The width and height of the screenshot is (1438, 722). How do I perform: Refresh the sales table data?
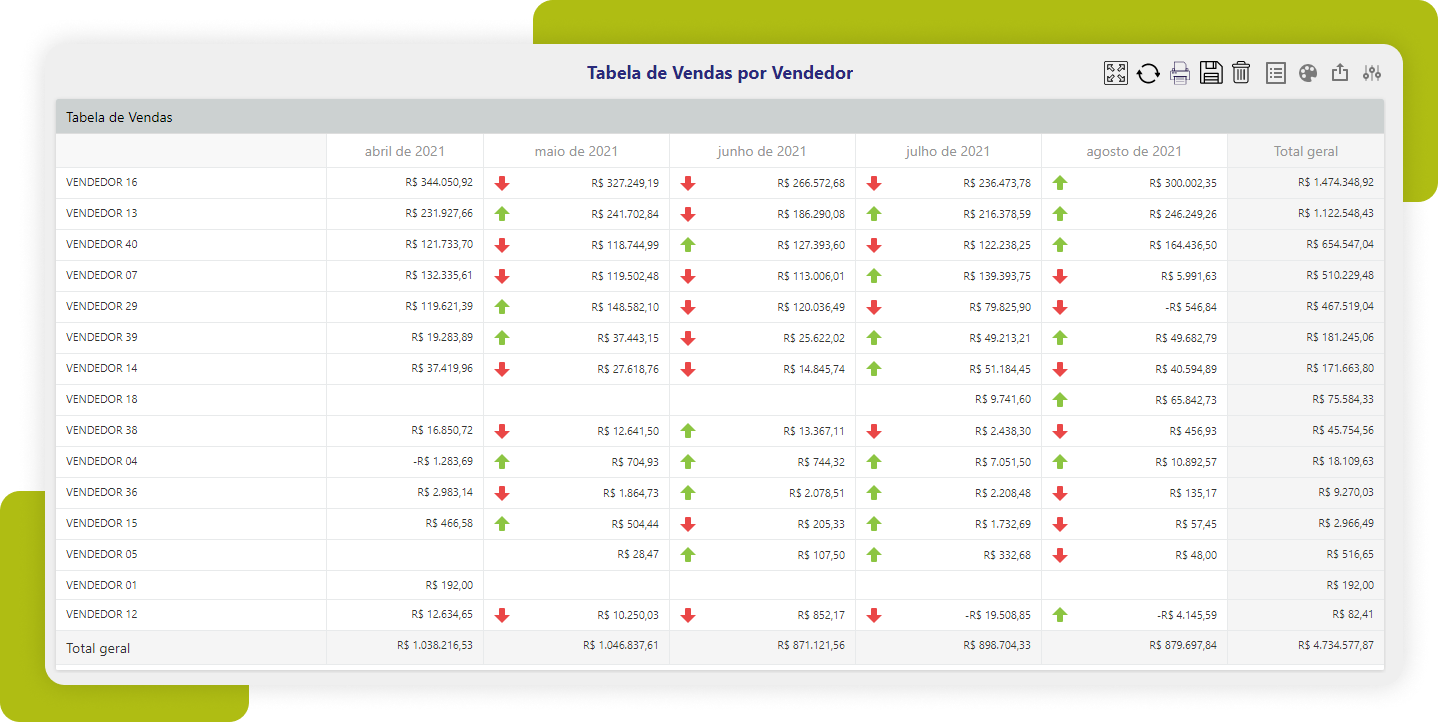[x=1148, y=73]
